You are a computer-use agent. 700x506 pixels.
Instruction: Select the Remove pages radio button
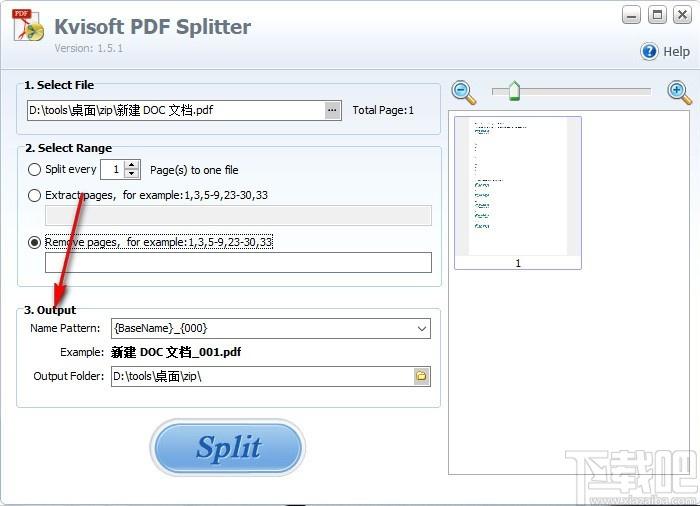point(34,243)
